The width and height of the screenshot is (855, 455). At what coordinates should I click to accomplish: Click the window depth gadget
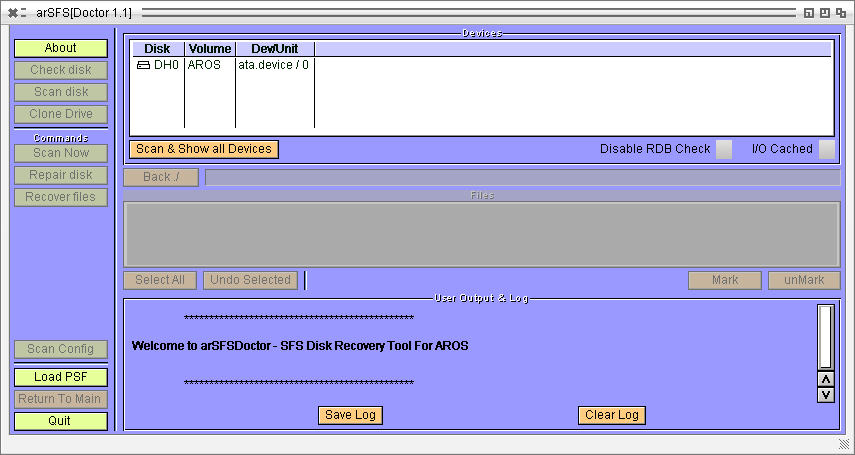[x=841, y=13]
